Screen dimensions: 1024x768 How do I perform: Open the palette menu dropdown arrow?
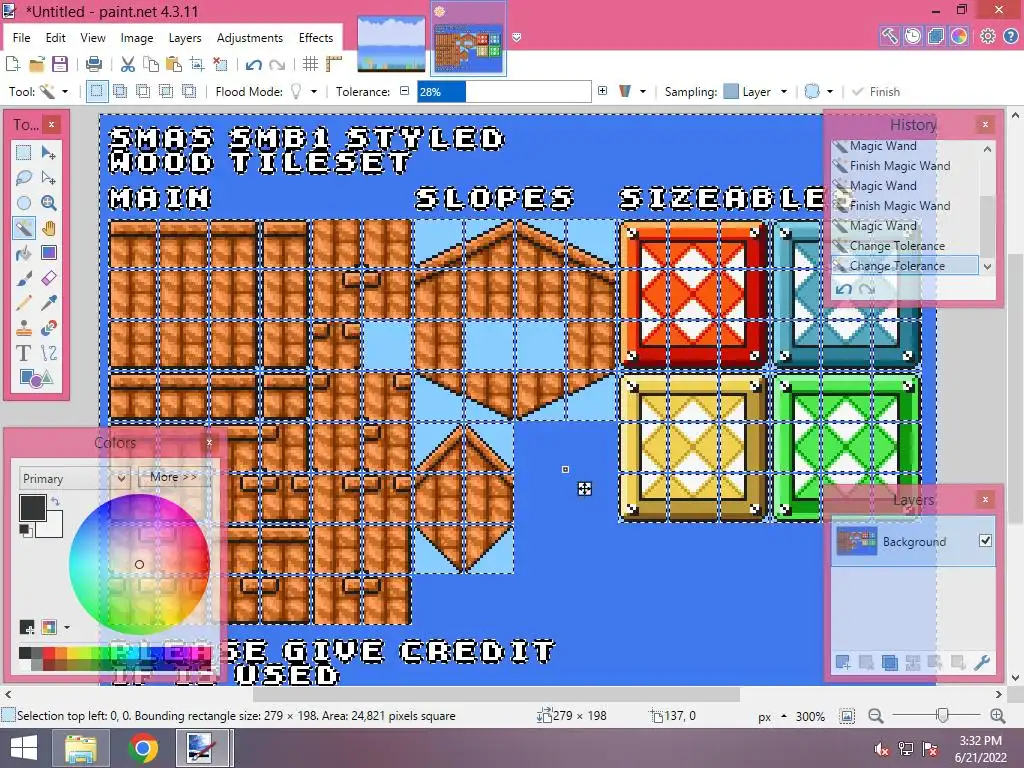pyautogui.click(x=67, y=628)
